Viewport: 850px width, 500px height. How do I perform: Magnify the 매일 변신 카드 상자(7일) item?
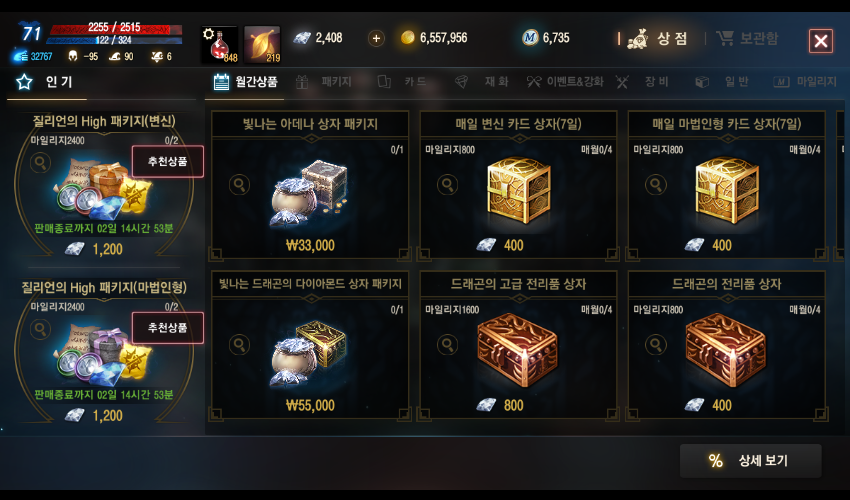(x=447, y=185)
